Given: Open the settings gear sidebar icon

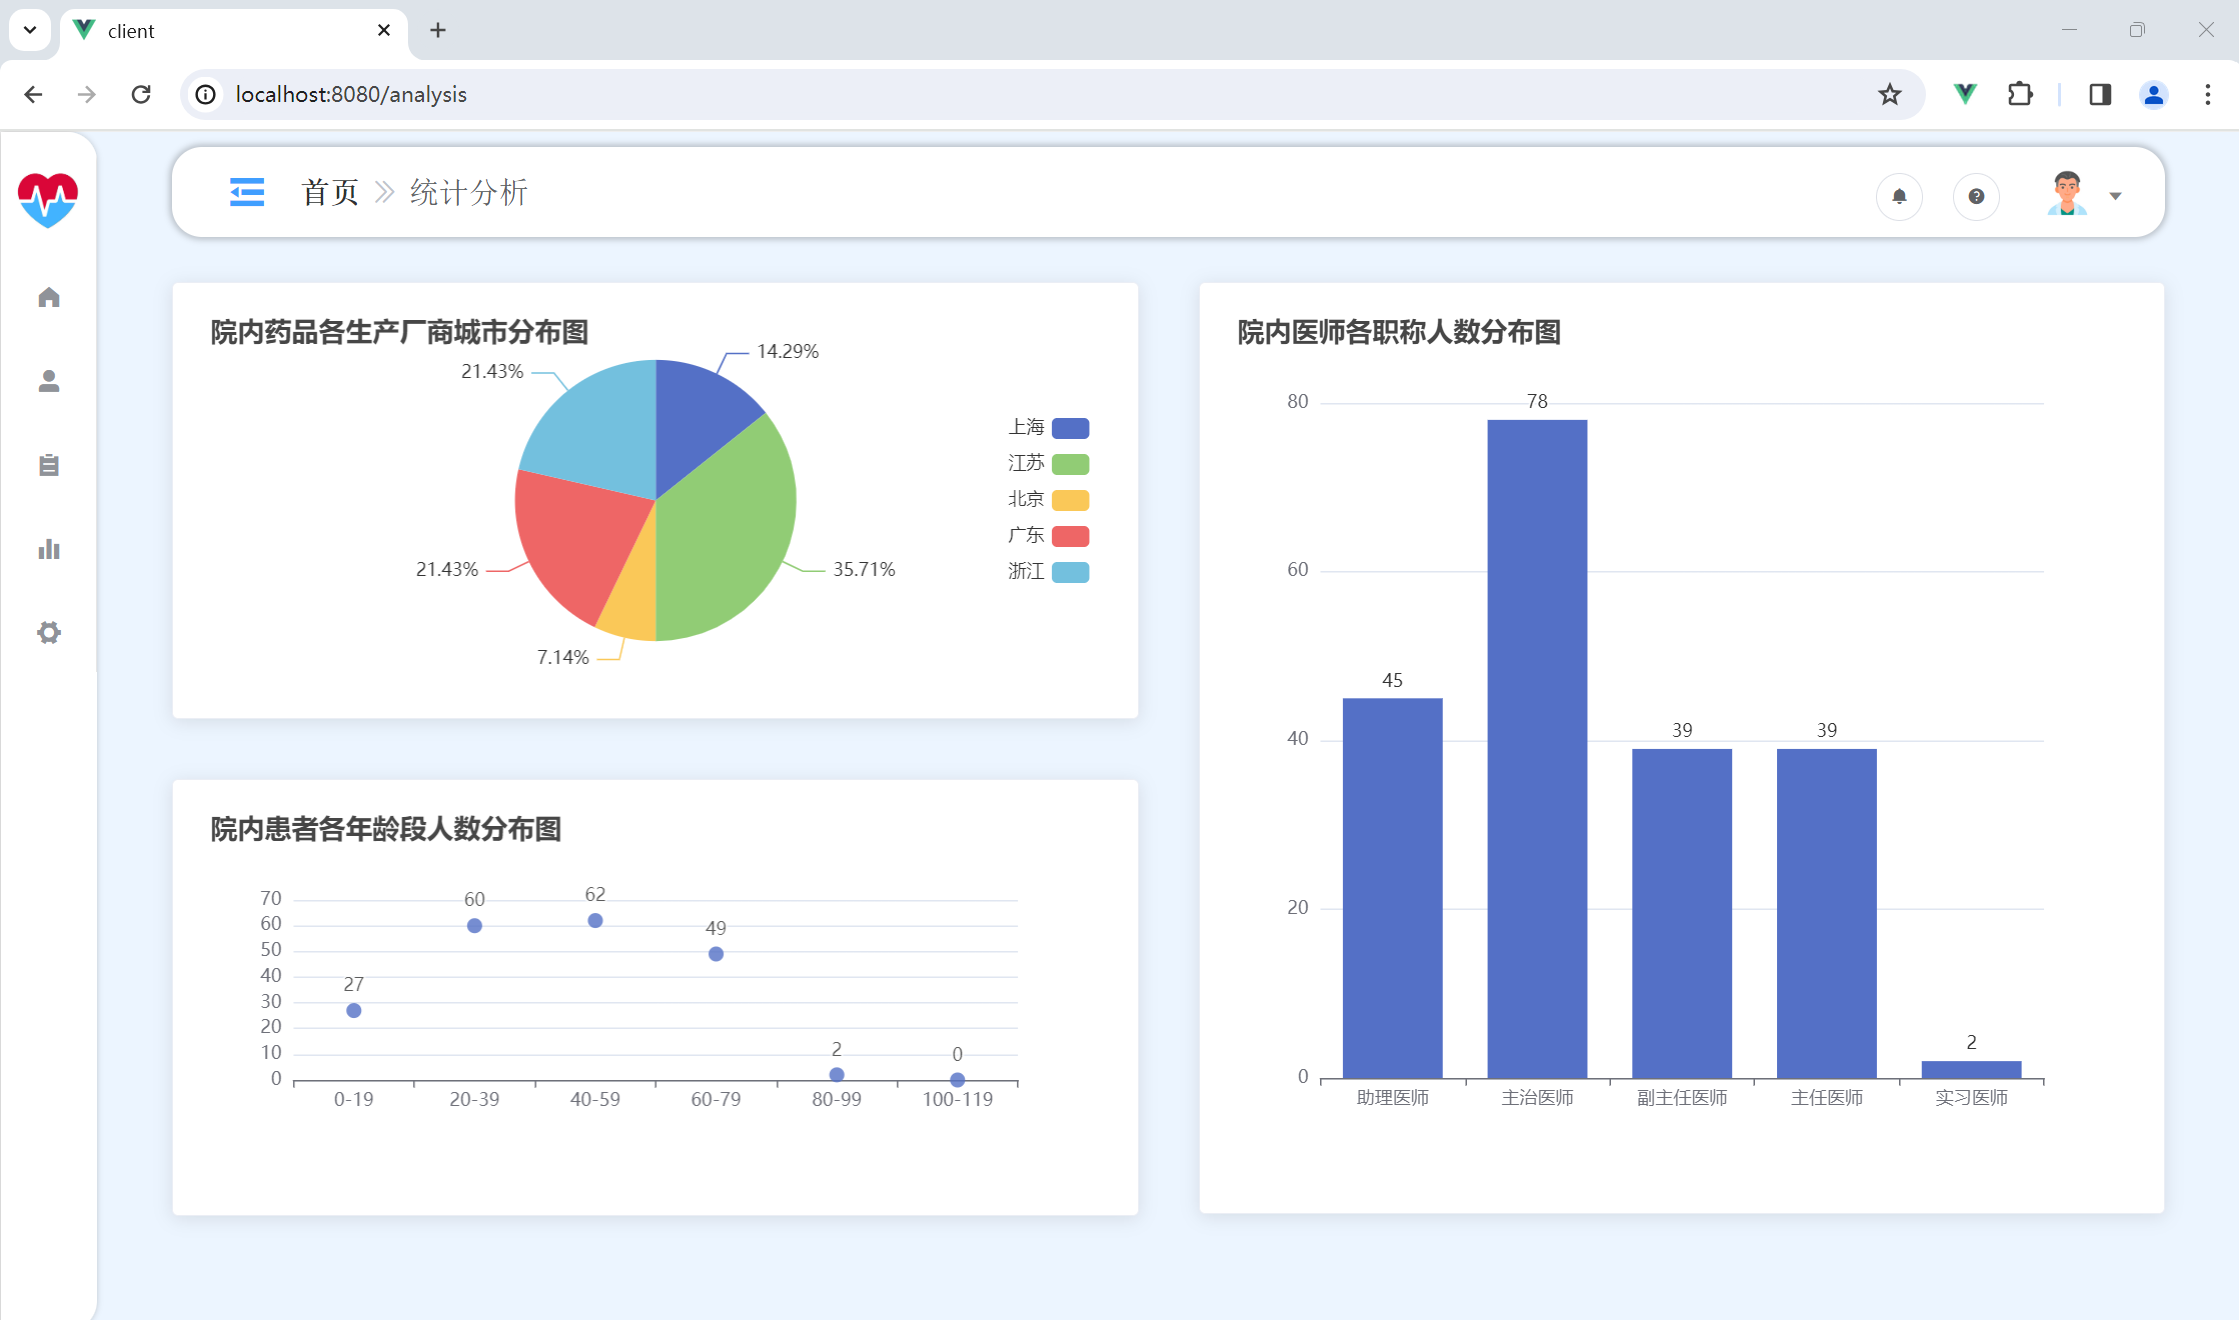Looking at the screenshot, I should (x=49, y=632).
